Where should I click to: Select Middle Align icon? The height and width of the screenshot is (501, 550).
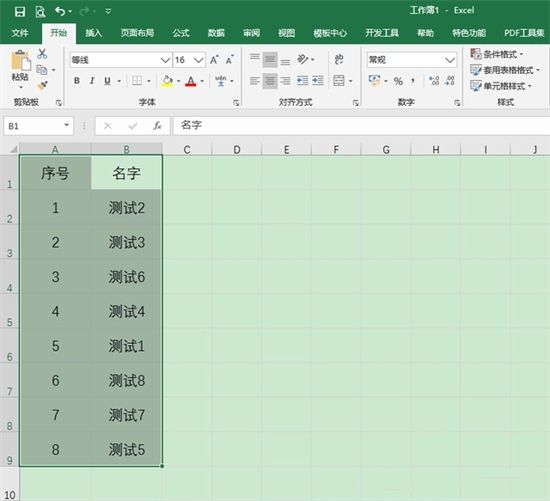coord(270,59)
